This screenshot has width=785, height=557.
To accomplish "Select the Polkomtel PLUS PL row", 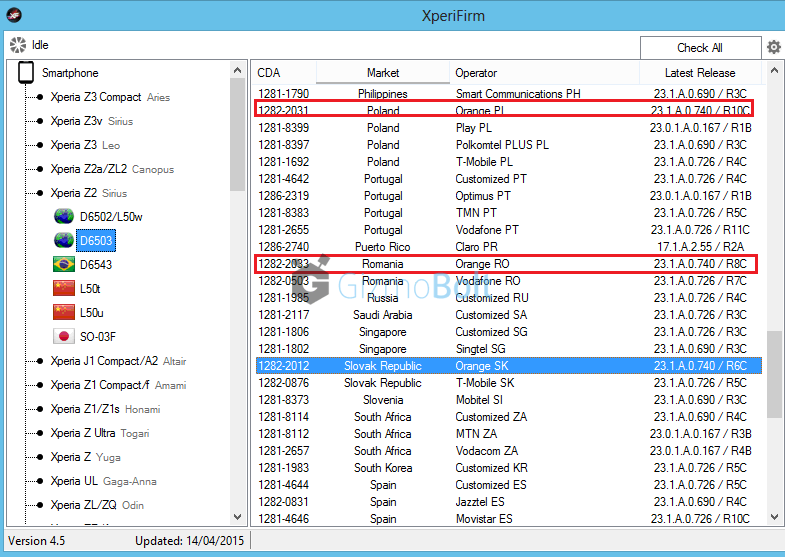I will pyautogui.click(x=509, y=145).
